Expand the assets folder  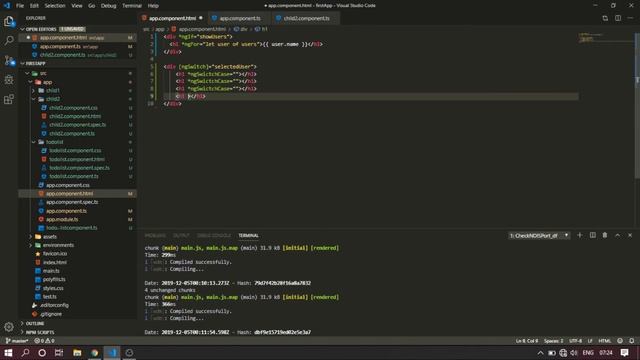[x=31, y=237]
